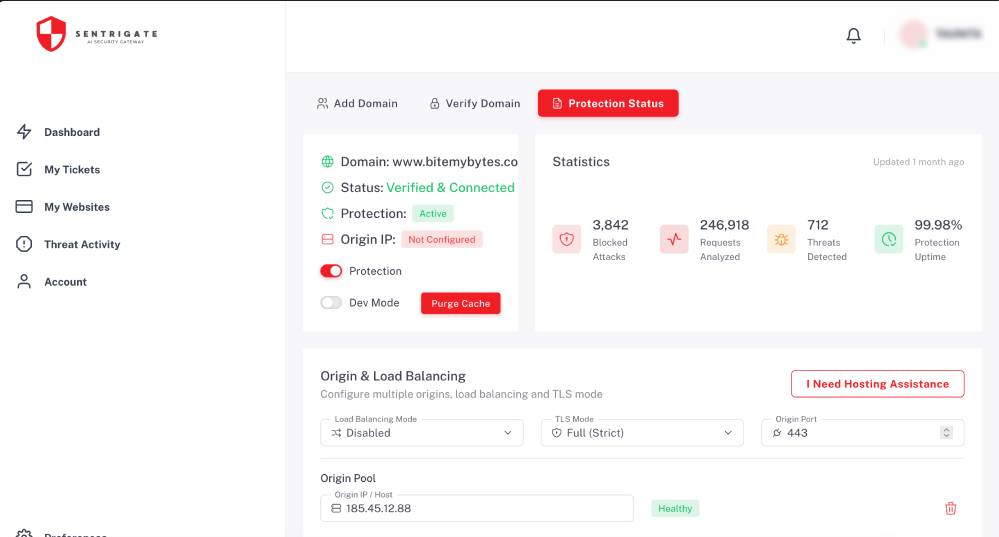This screenshot has width=999, height=537.
Task: Click the Healthy status badge
Action: 675,508
